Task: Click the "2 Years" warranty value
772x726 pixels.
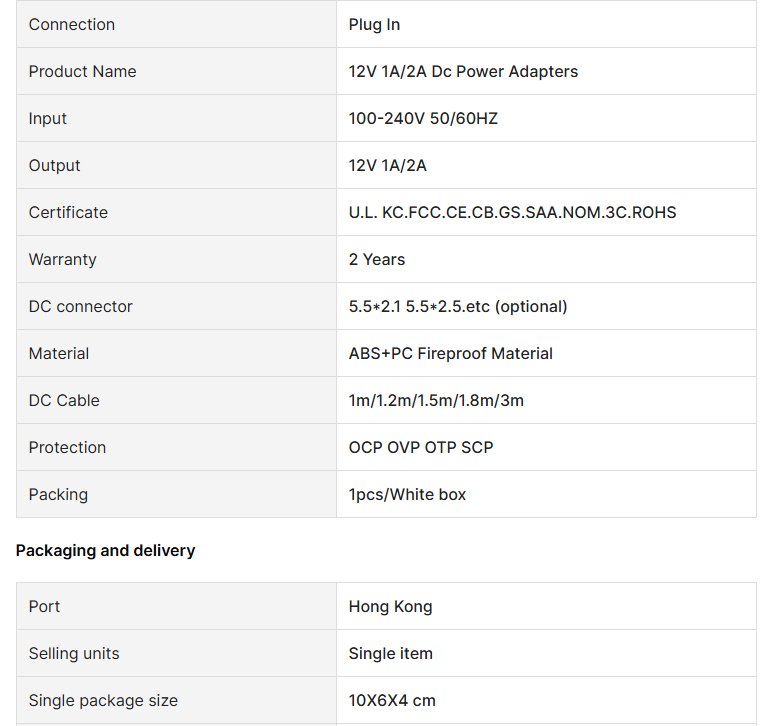Action: [377, 259]
